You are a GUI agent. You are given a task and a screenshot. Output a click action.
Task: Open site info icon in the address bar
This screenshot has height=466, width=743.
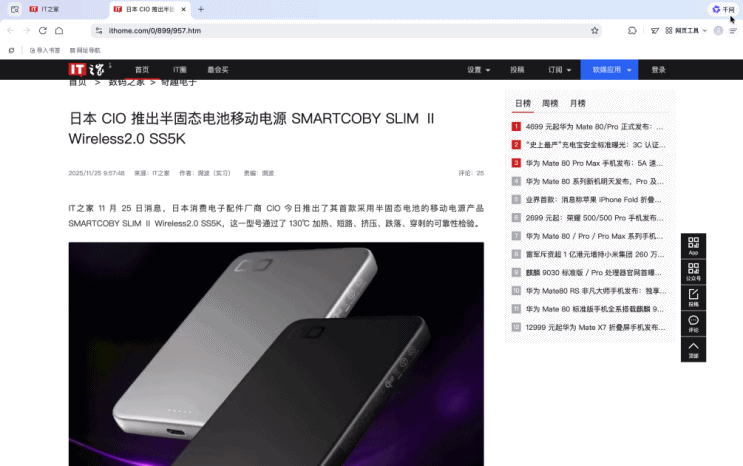click(99, 30)
